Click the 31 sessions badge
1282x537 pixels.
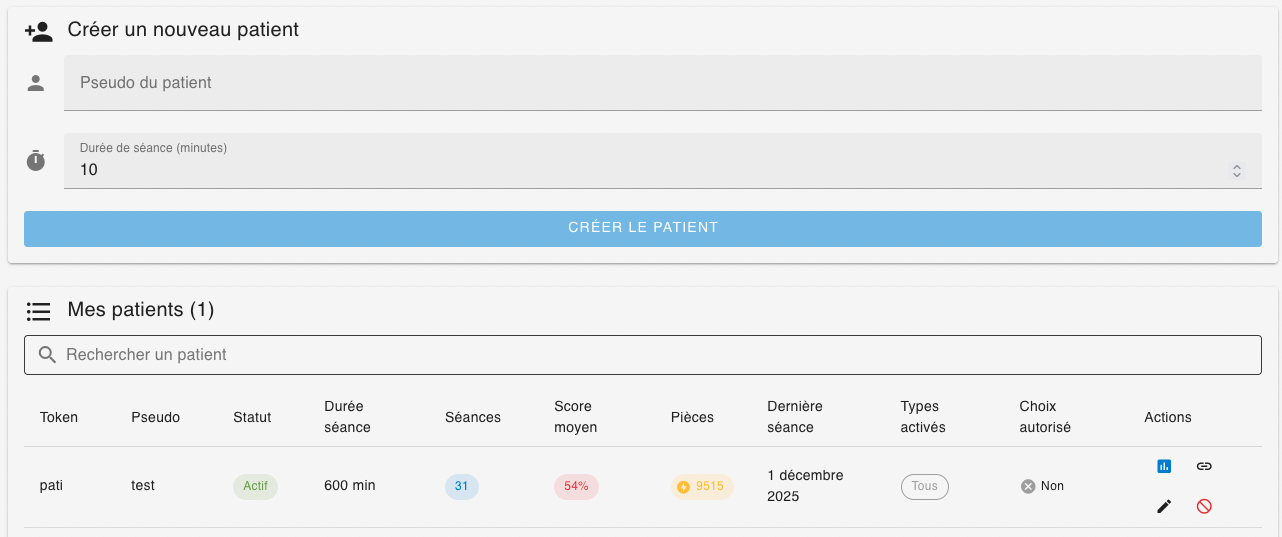click(461, 487)
